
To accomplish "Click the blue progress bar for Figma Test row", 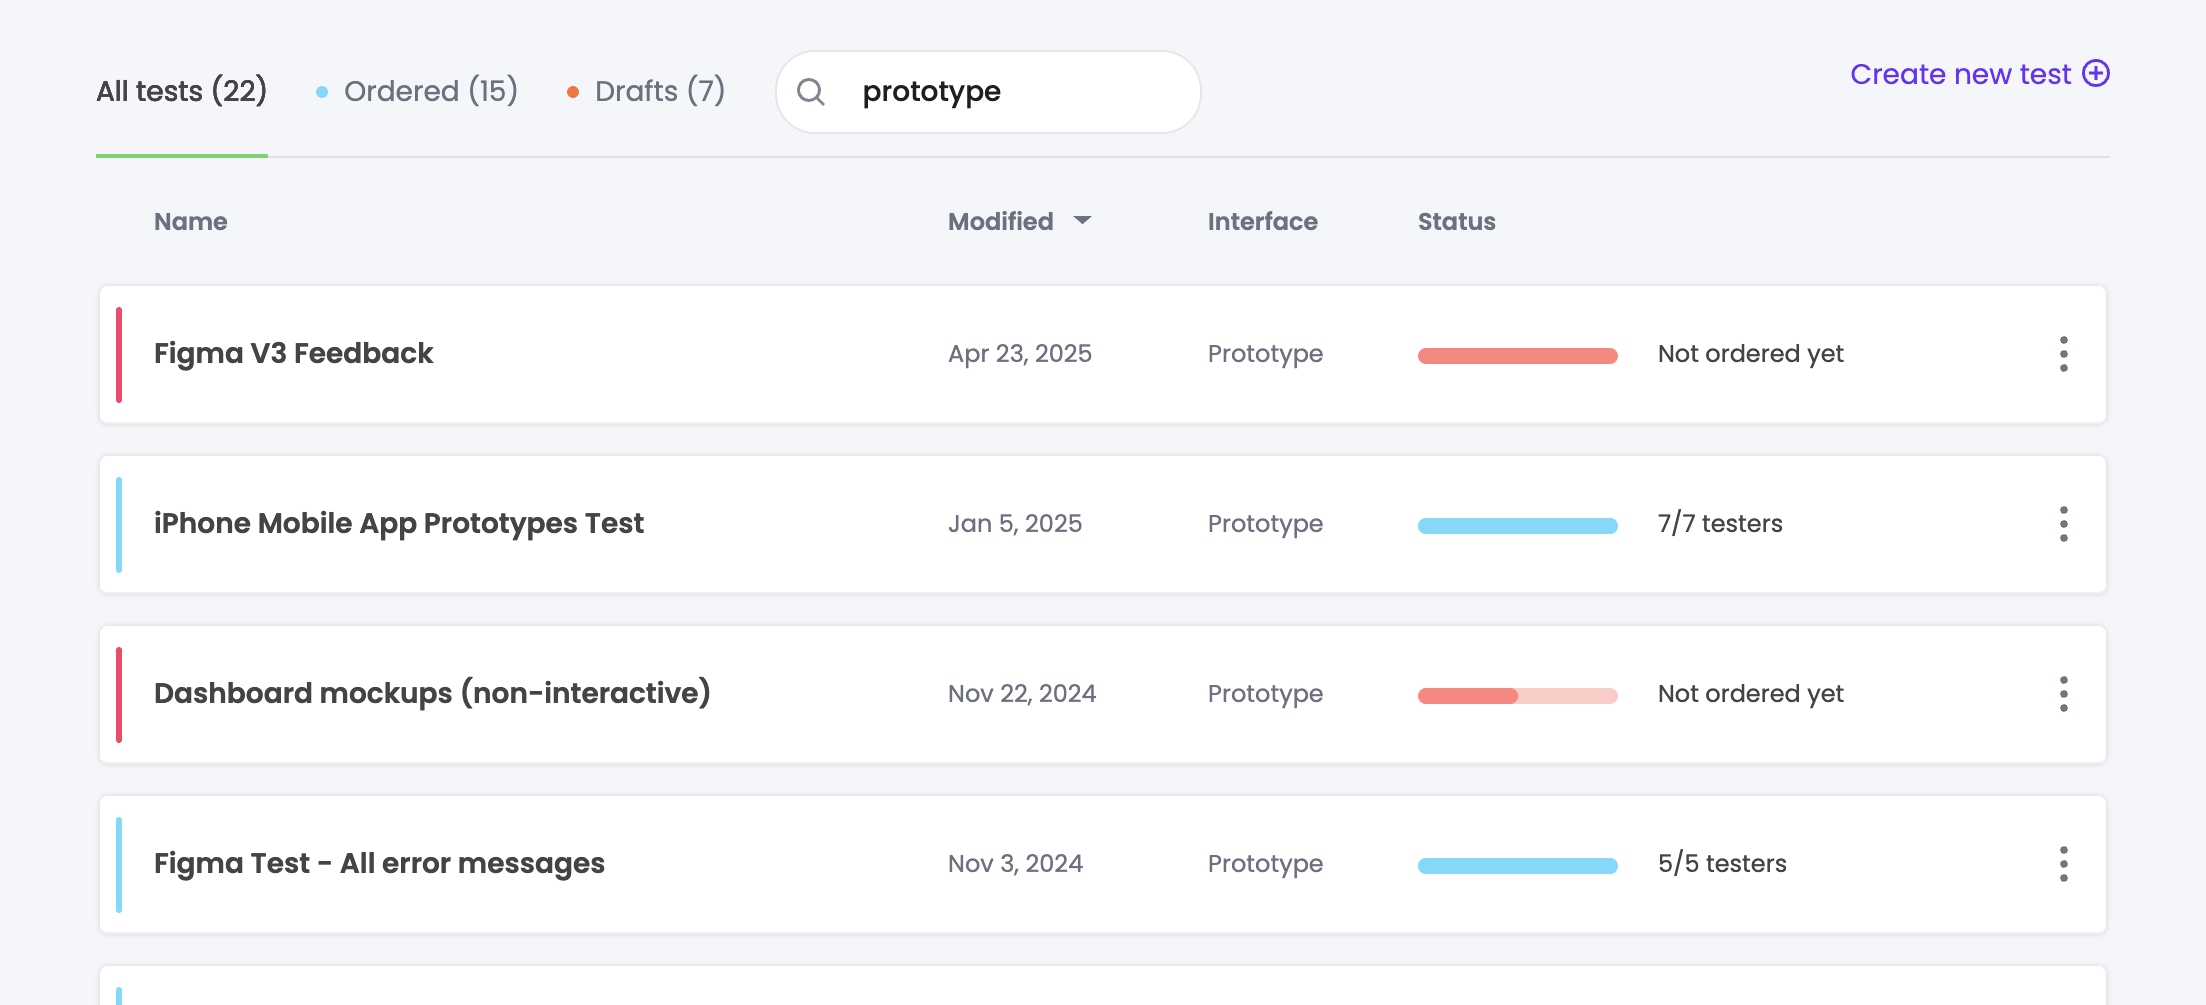I will [x=1518, y=866].
